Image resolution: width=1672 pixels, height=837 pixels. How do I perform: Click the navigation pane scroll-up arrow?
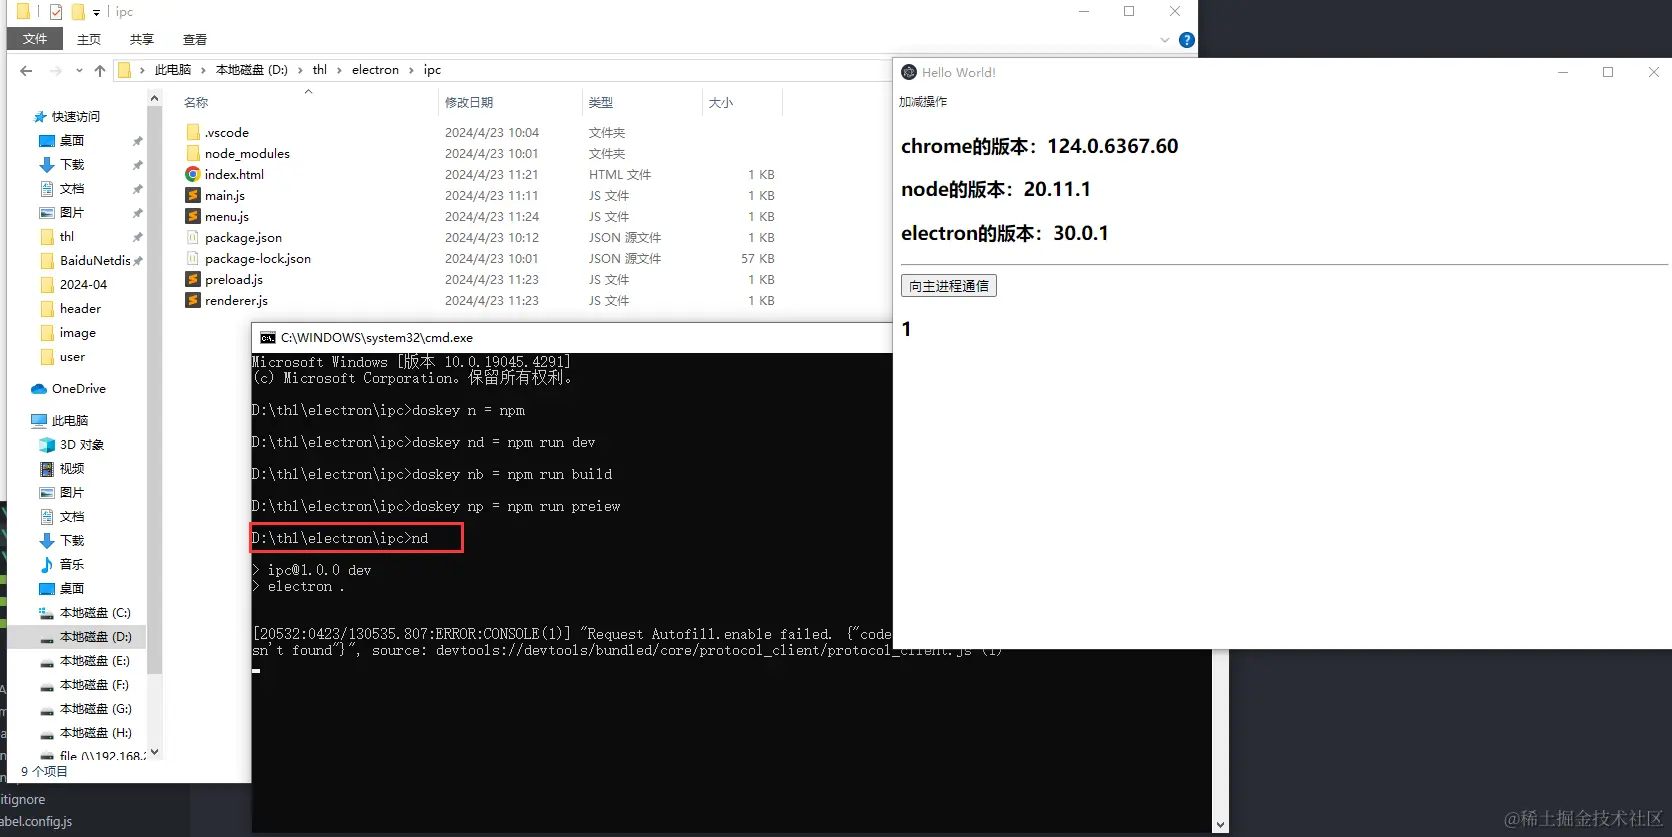tap(154, 97)
